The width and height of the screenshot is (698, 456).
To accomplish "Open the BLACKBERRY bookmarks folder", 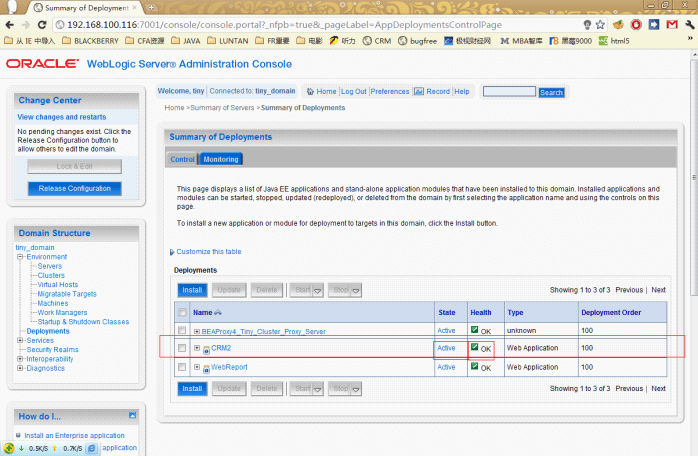I will tap(90, 41).
